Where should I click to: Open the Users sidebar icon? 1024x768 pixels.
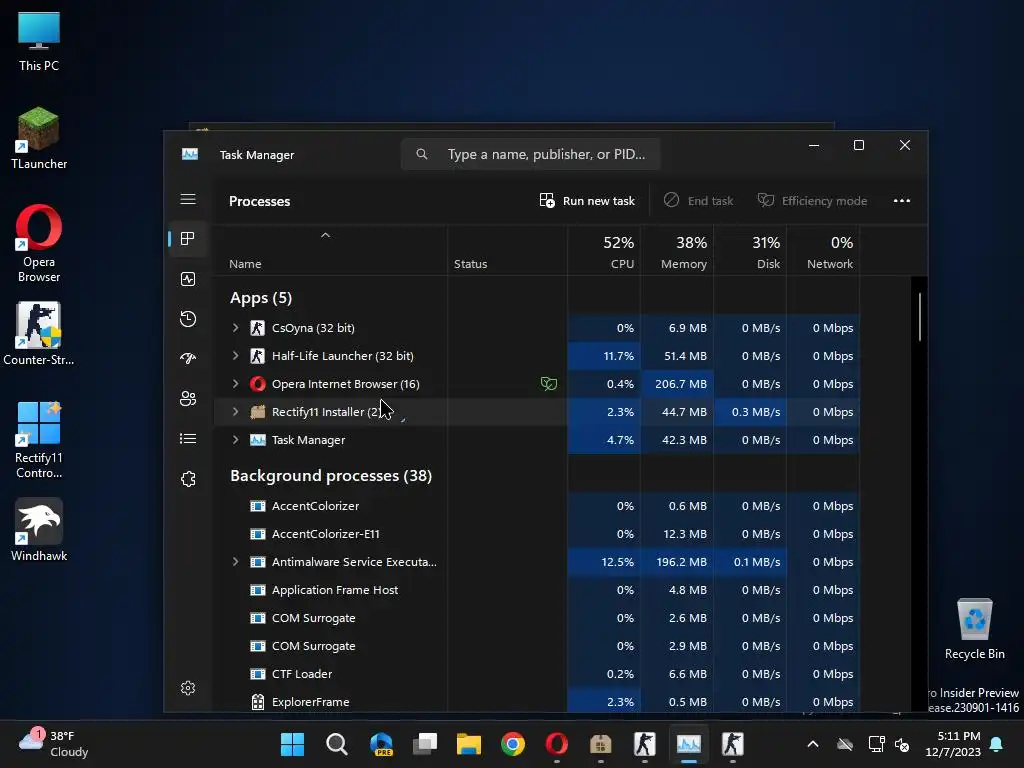pyautogui.click(x=188, y=398)
